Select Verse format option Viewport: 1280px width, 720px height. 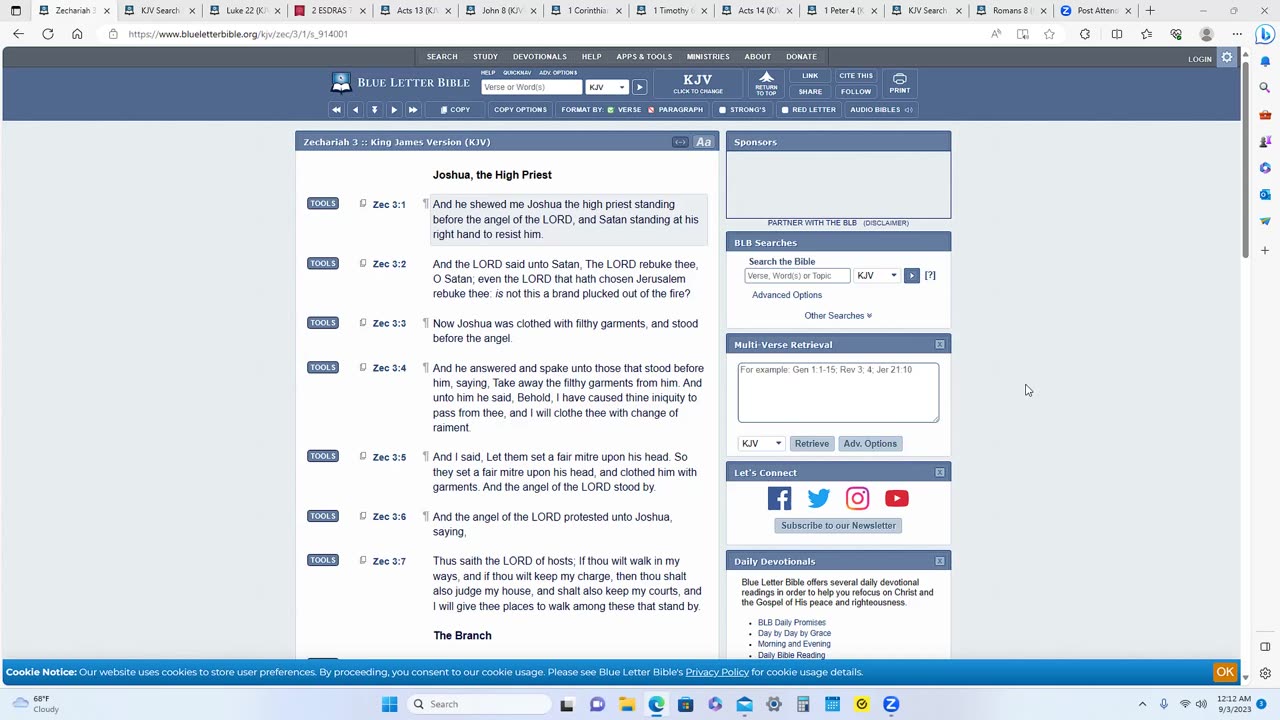625,110
